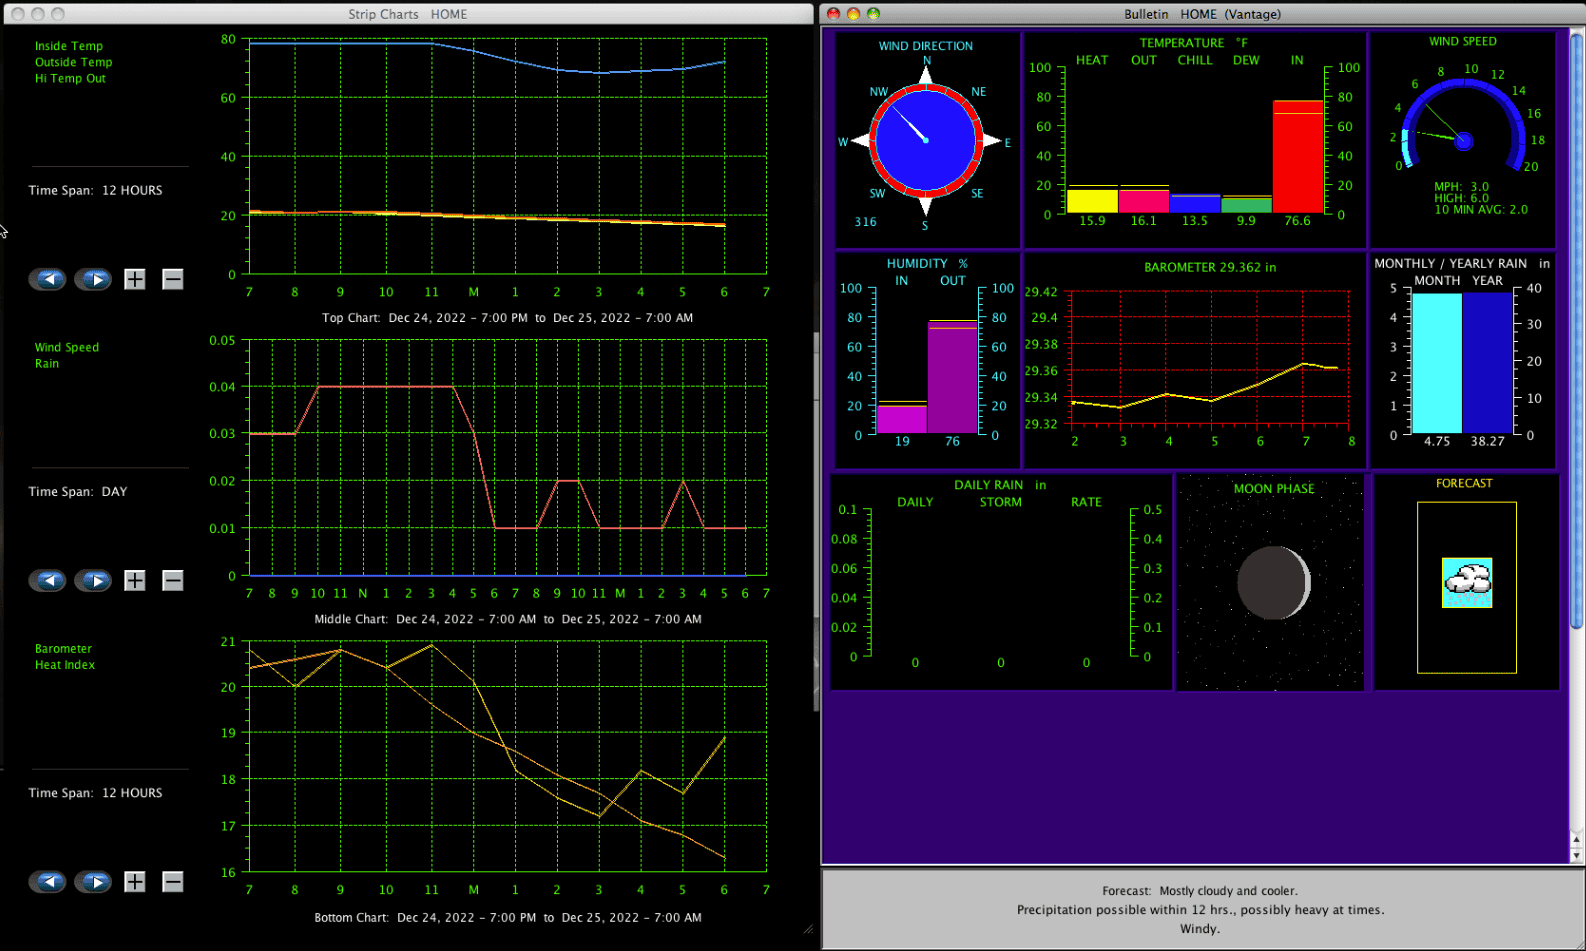Click the Wind Speed legend label

pyautogui.click(x=67, y=347)
